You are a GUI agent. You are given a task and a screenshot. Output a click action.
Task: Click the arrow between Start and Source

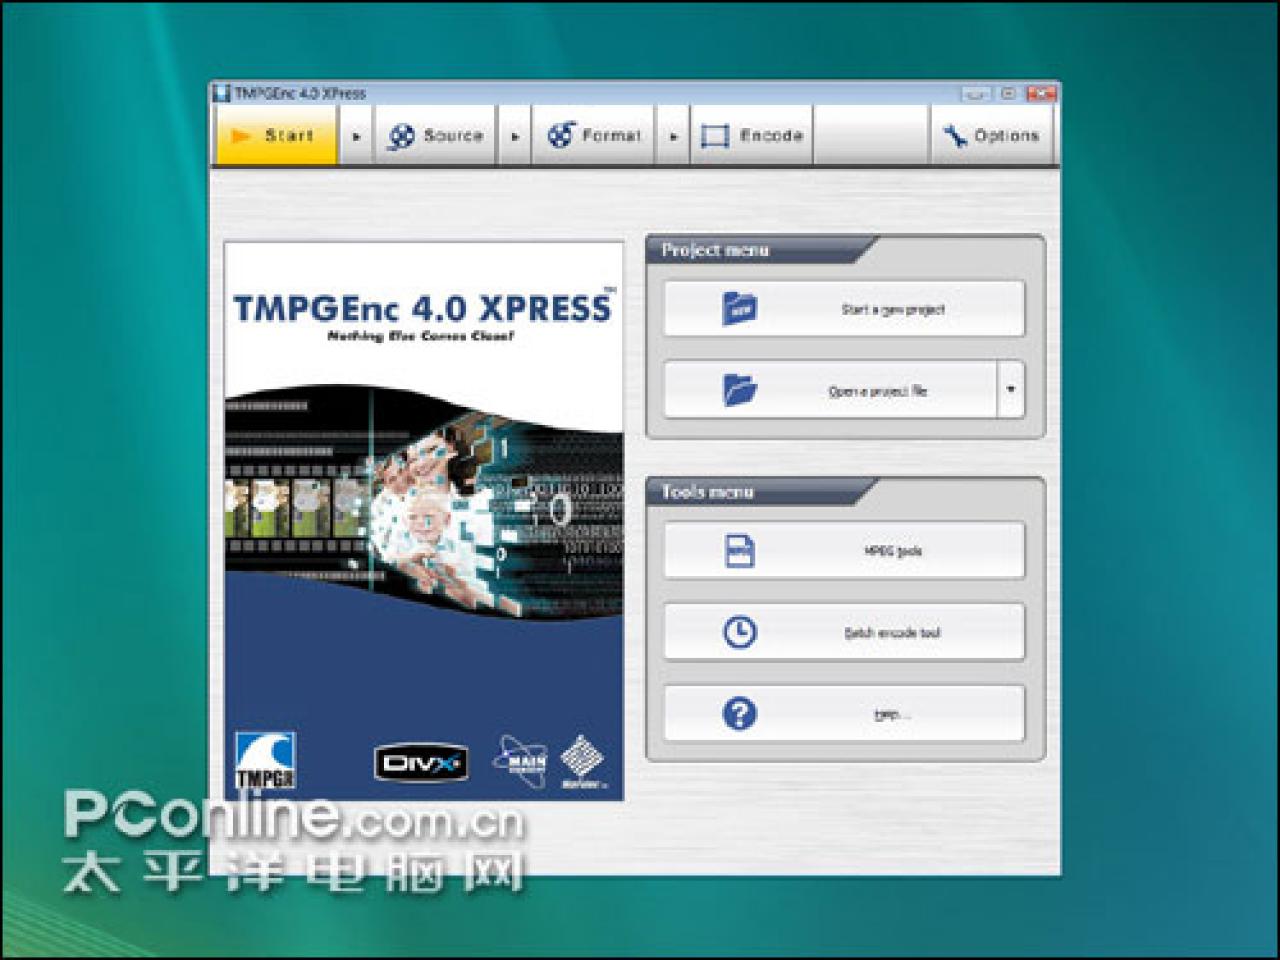point(356,136)
